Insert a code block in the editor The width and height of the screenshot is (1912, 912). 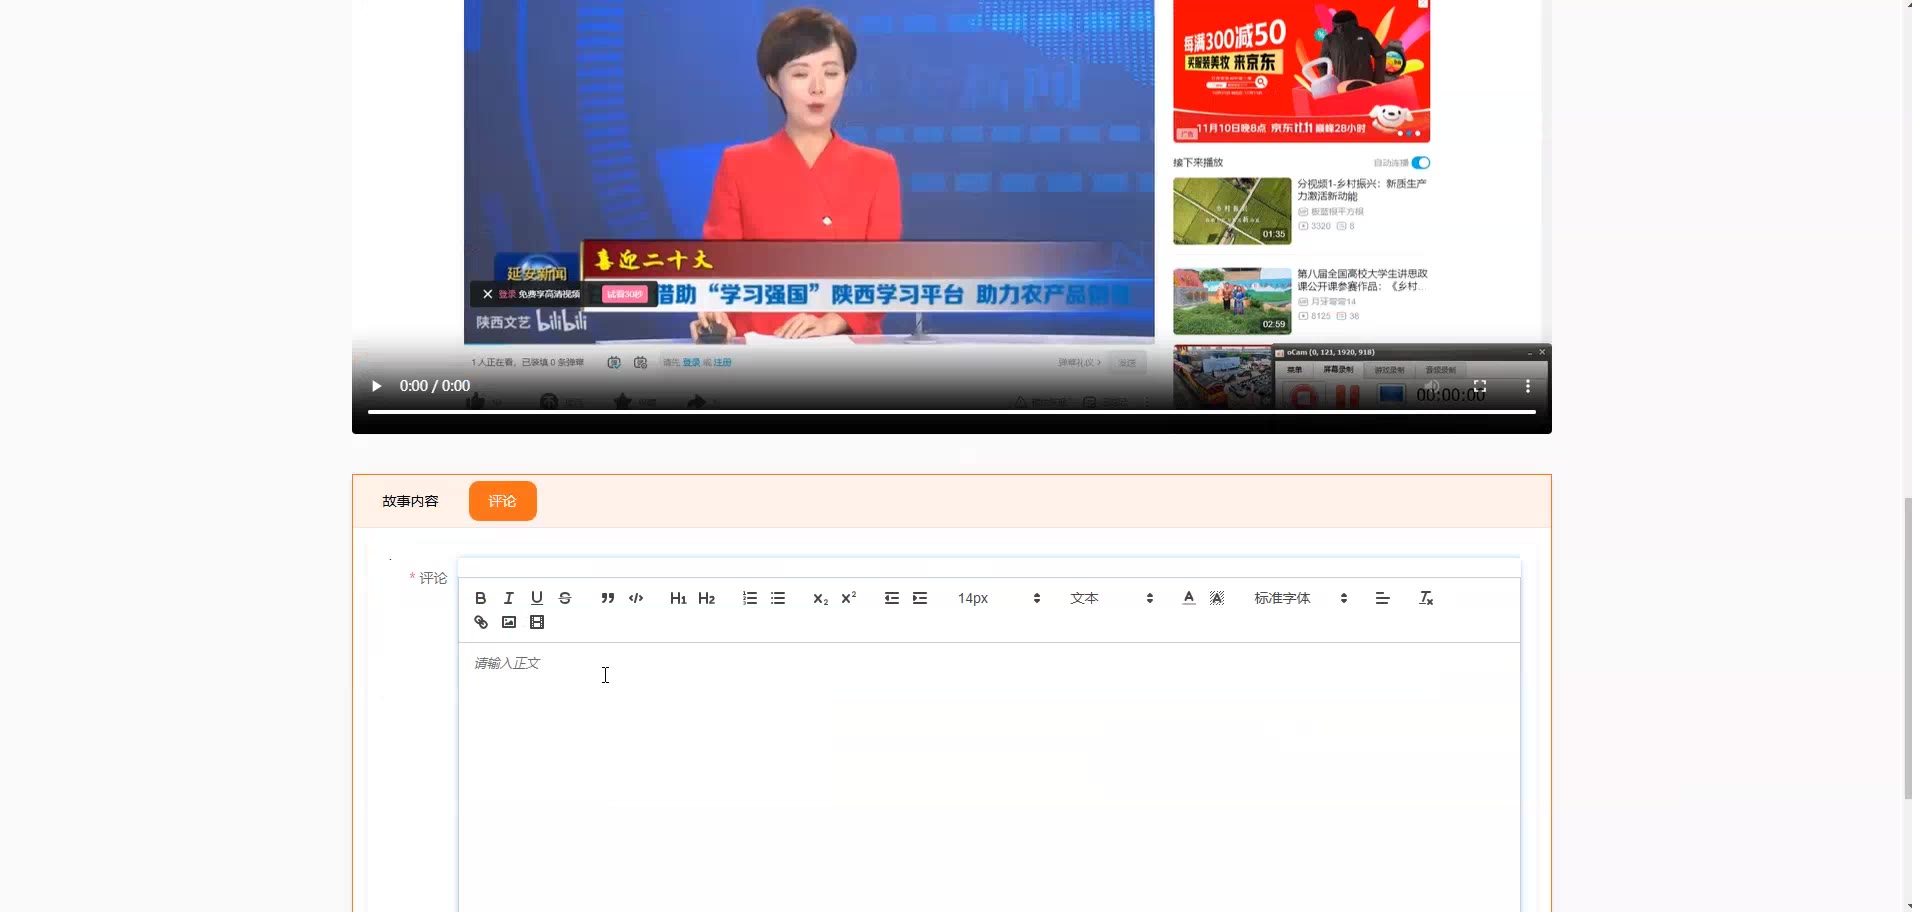(636, 598)
